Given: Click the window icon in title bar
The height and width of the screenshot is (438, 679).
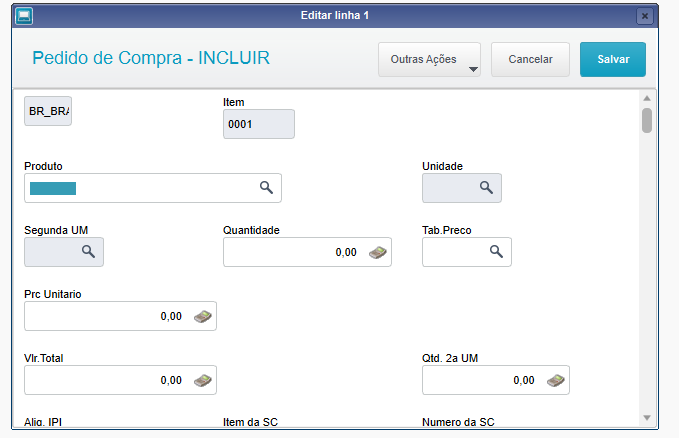Looking at the screenshot, I should (x=24, y=16).
